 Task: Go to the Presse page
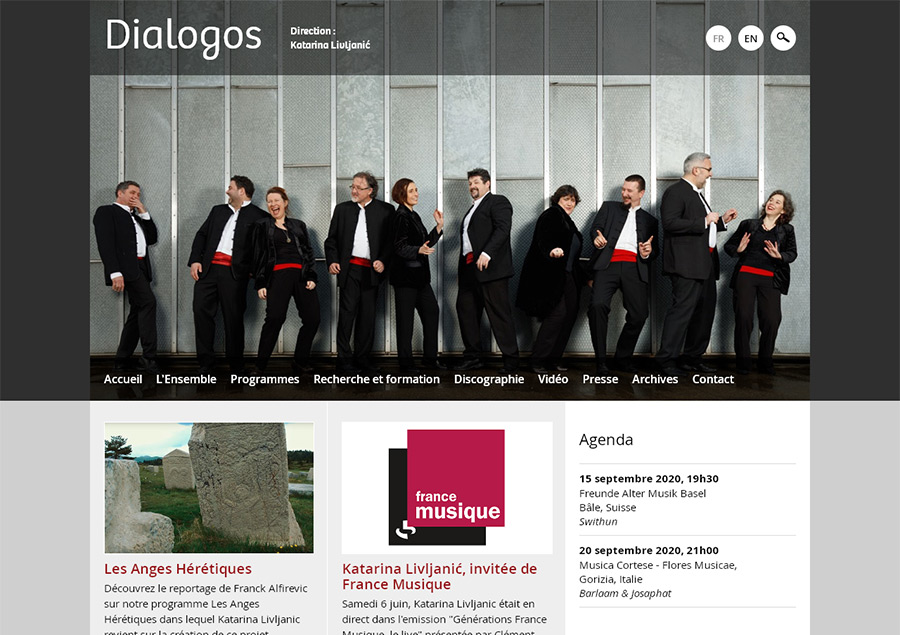point(600,379)
